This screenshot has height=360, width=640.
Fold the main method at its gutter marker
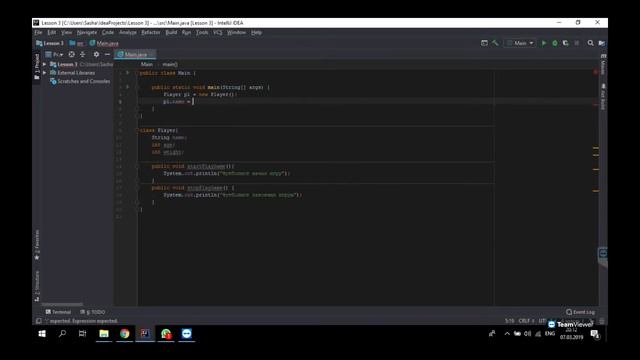(138, 87)
